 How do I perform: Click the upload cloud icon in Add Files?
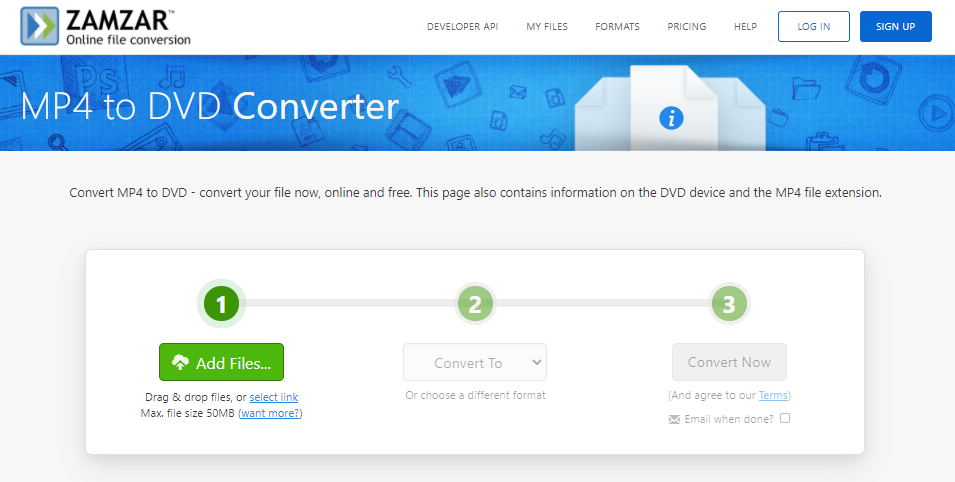(x=181, y=363)
